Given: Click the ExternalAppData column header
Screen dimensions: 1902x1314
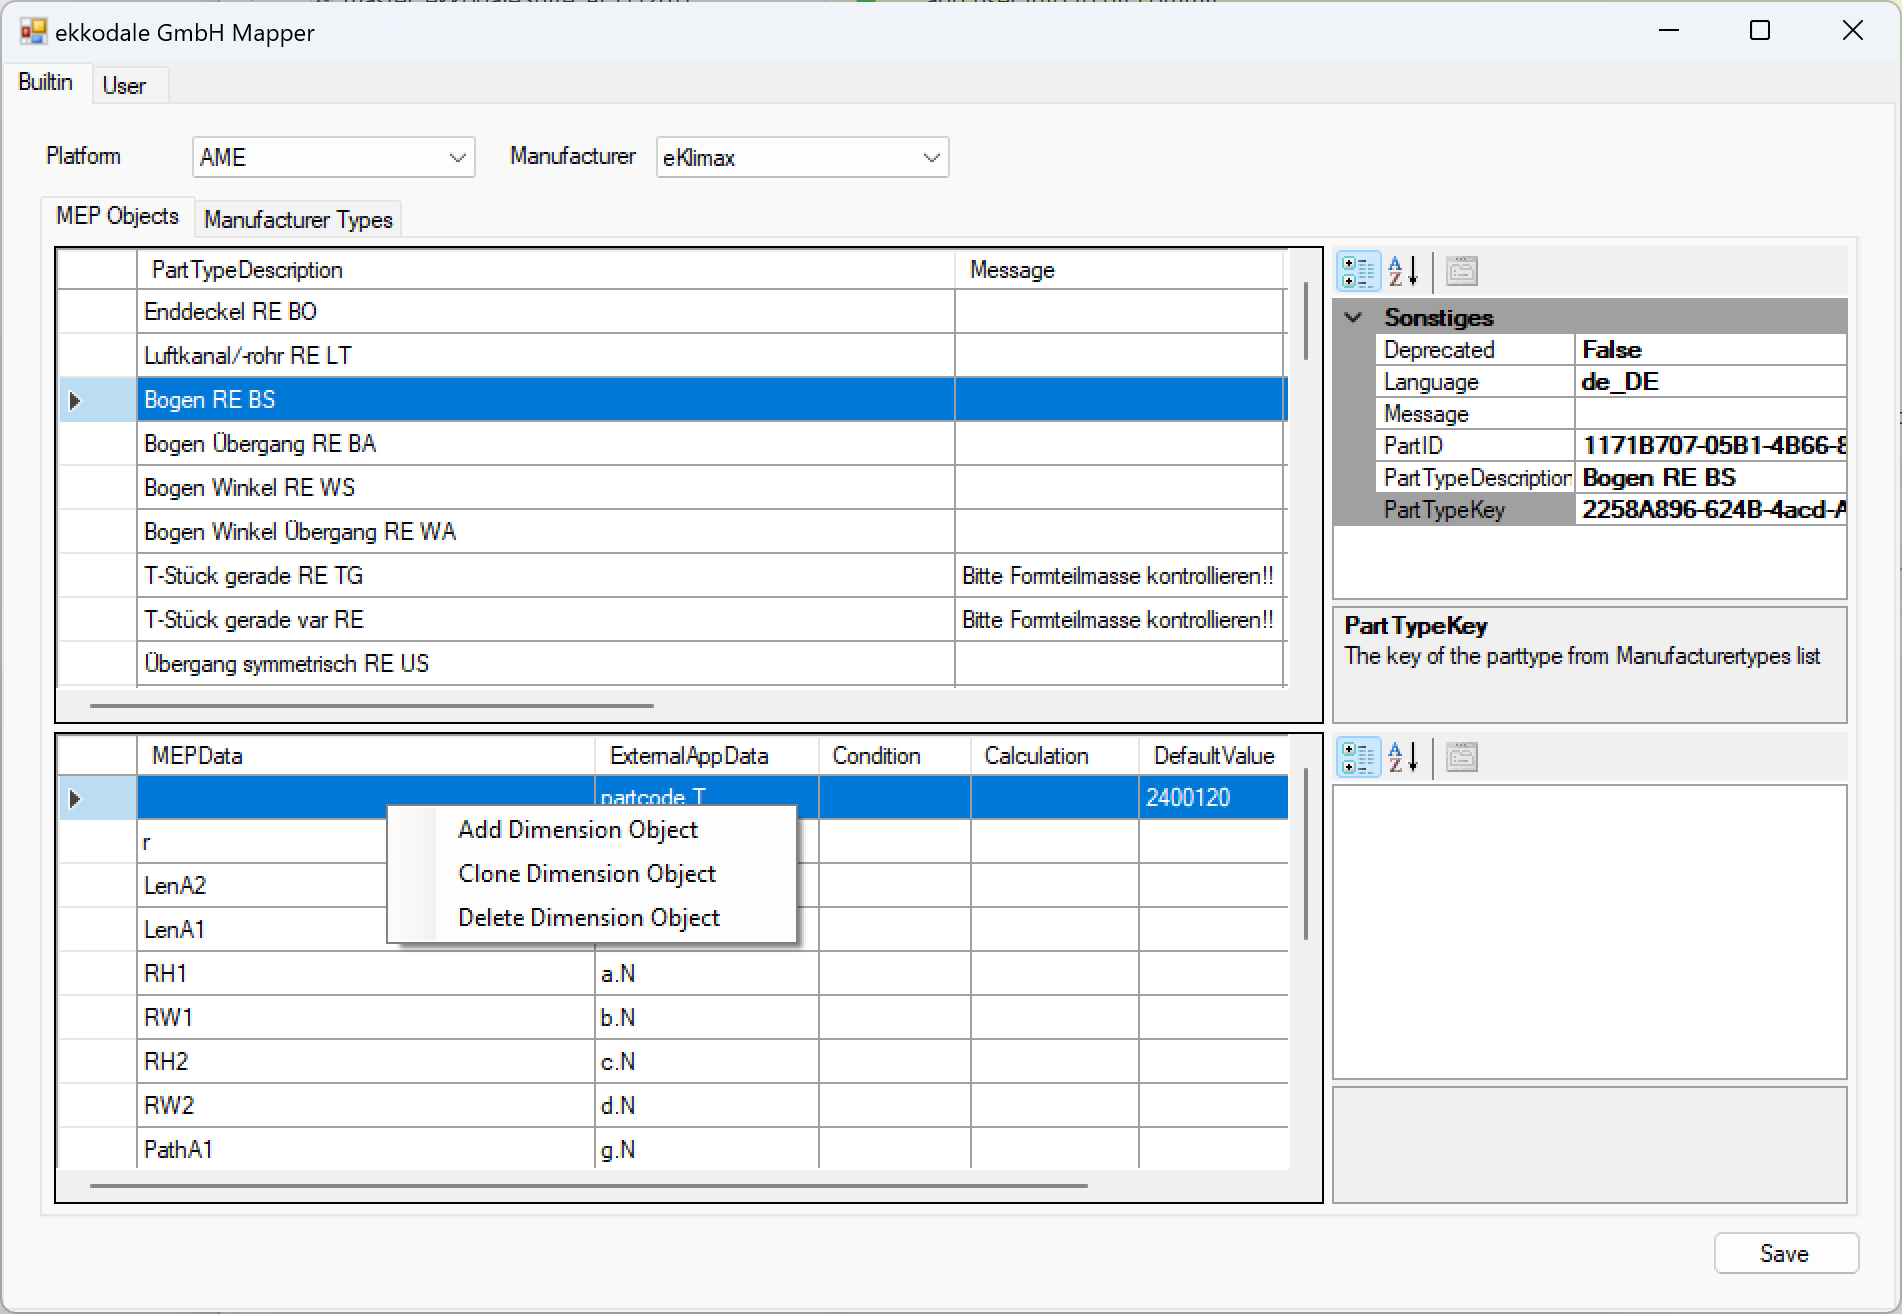Looking at the screenshot, I should point(707,756).
